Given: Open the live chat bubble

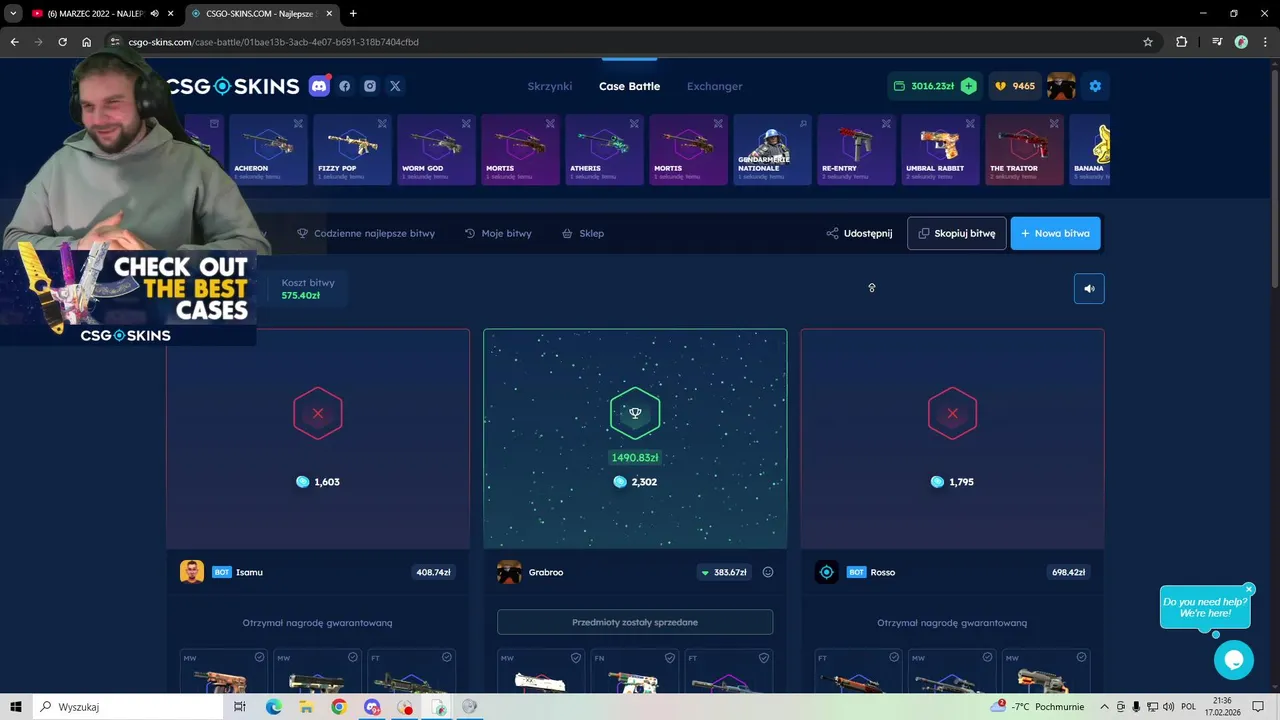Looking at the screenshot, I should tap(1234, 660).
